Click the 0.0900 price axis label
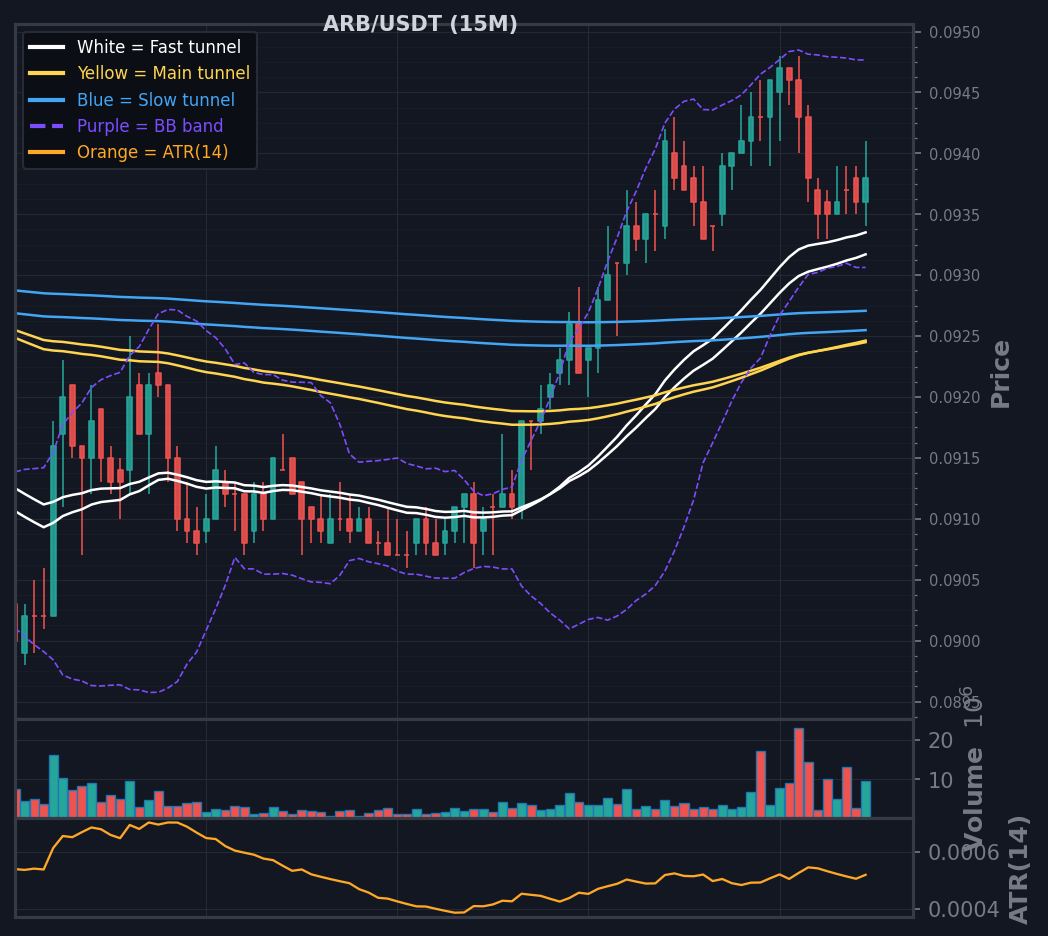This screenshot has width=1048, height=936. (x=954, y=641)
